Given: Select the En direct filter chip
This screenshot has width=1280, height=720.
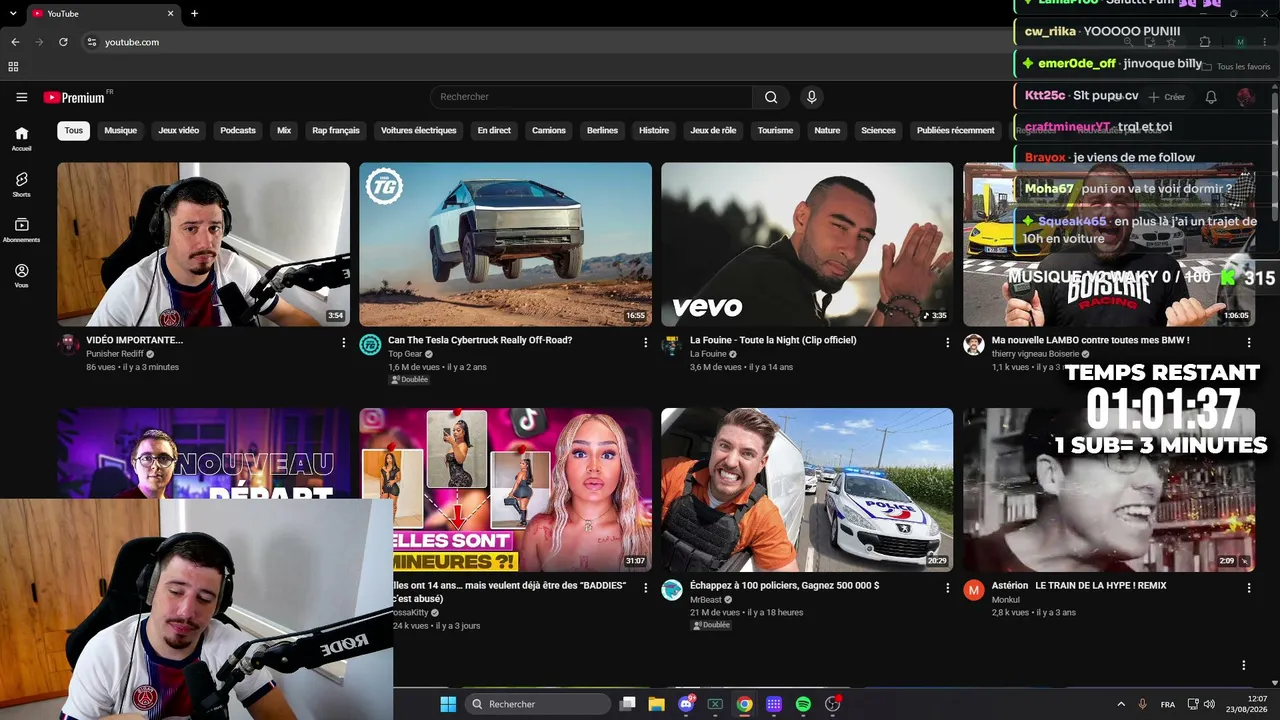Looking at the screenshot, I should (x=494, y=130).
